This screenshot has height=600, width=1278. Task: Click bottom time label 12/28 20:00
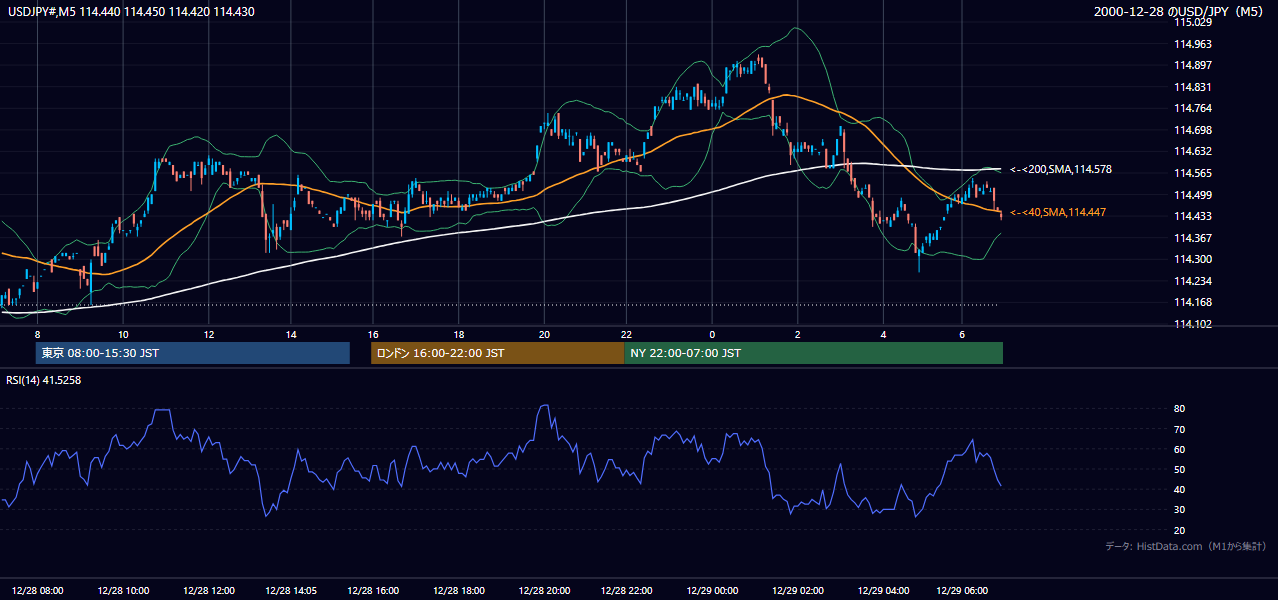545,591
